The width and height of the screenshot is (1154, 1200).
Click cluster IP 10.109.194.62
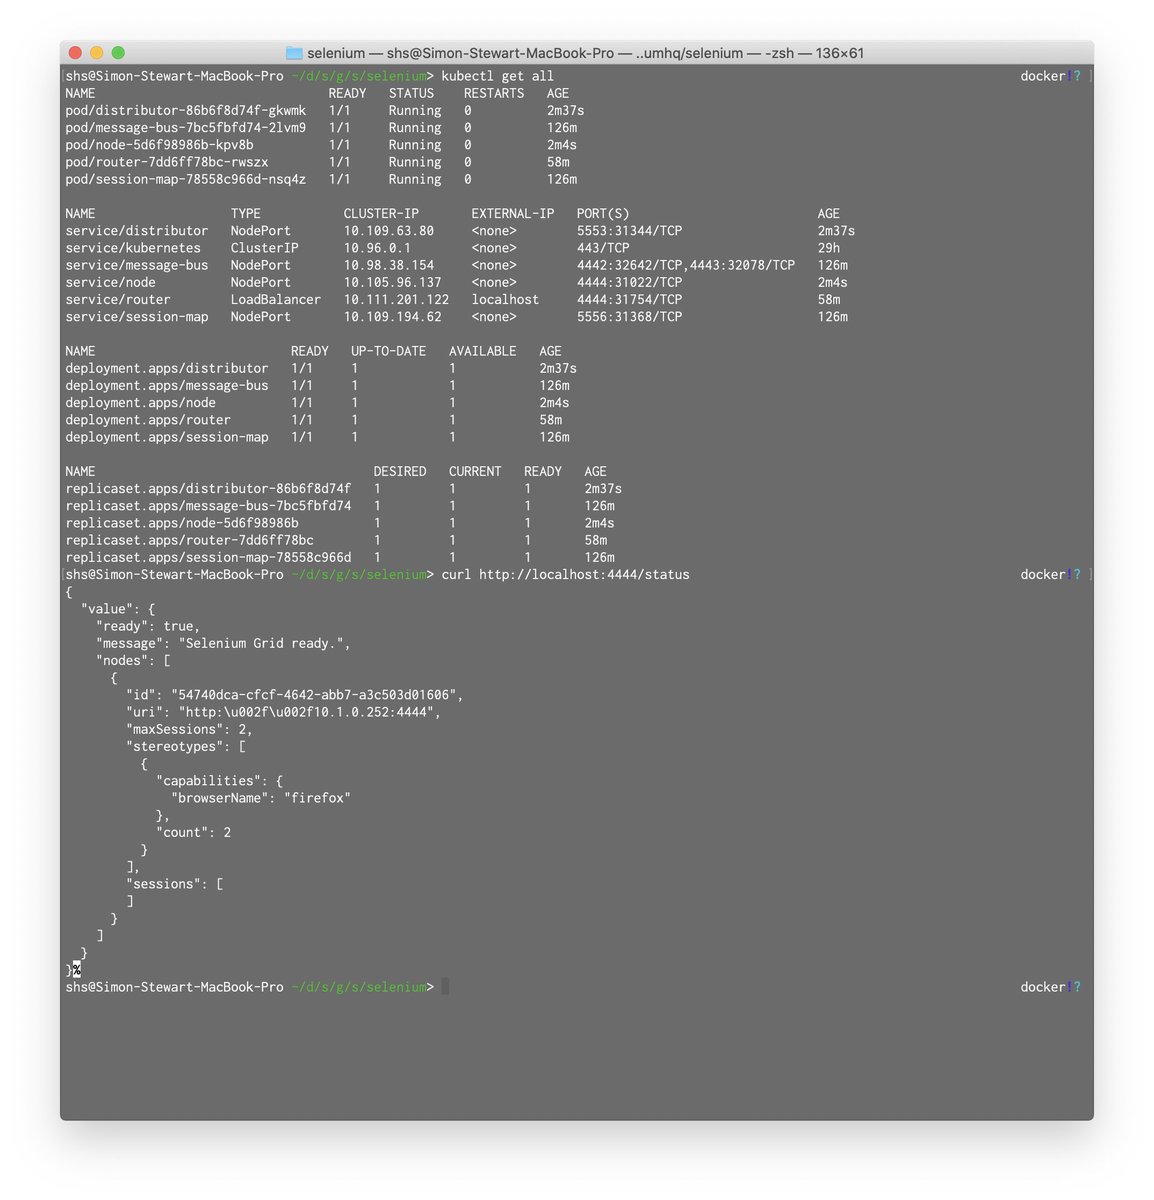click(393, 317)
